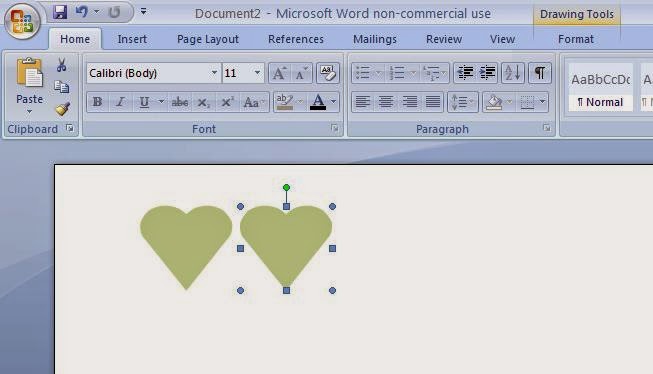Open the Calibri (Body) font name dropdown
653x374 pixels.
pyautogui.click(x=214, y=73)
